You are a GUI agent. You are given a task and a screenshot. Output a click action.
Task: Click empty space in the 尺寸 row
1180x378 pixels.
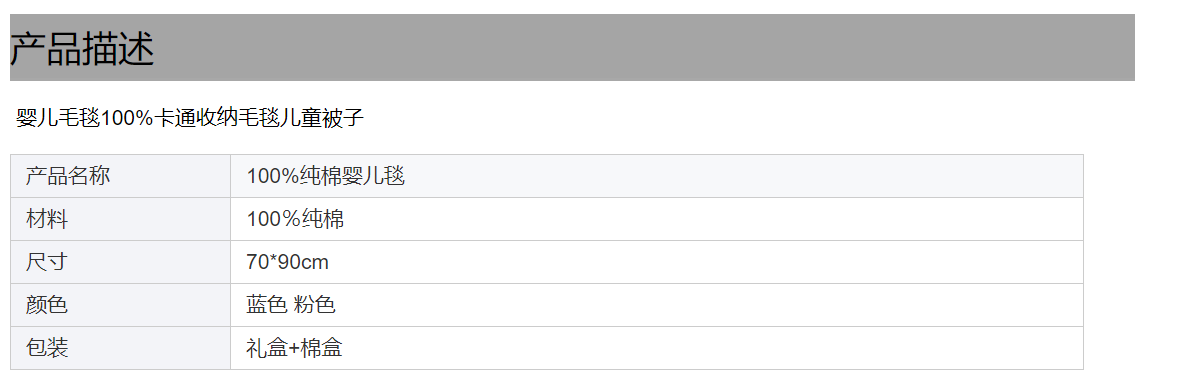tap(707, 262)
